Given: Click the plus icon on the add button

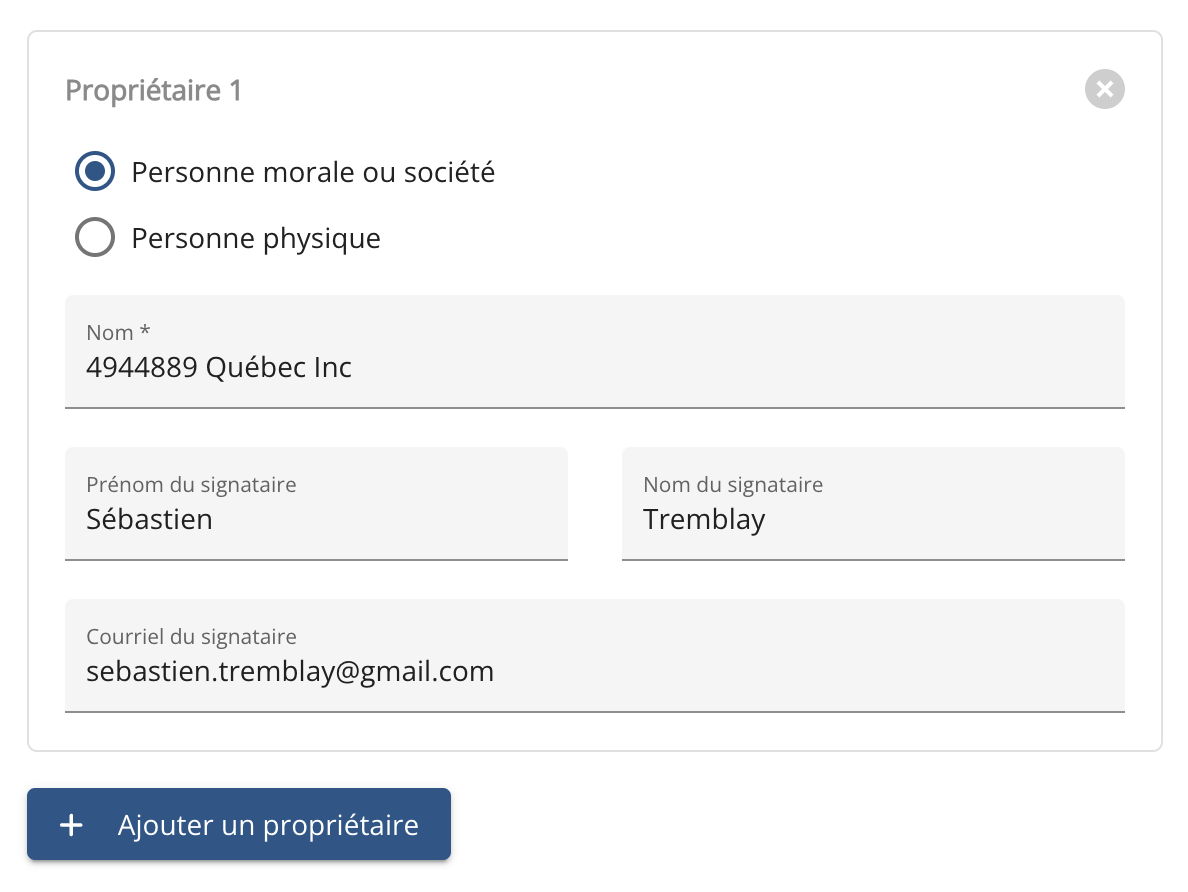Looking at the screenshot, I should [x=71, y=826].
